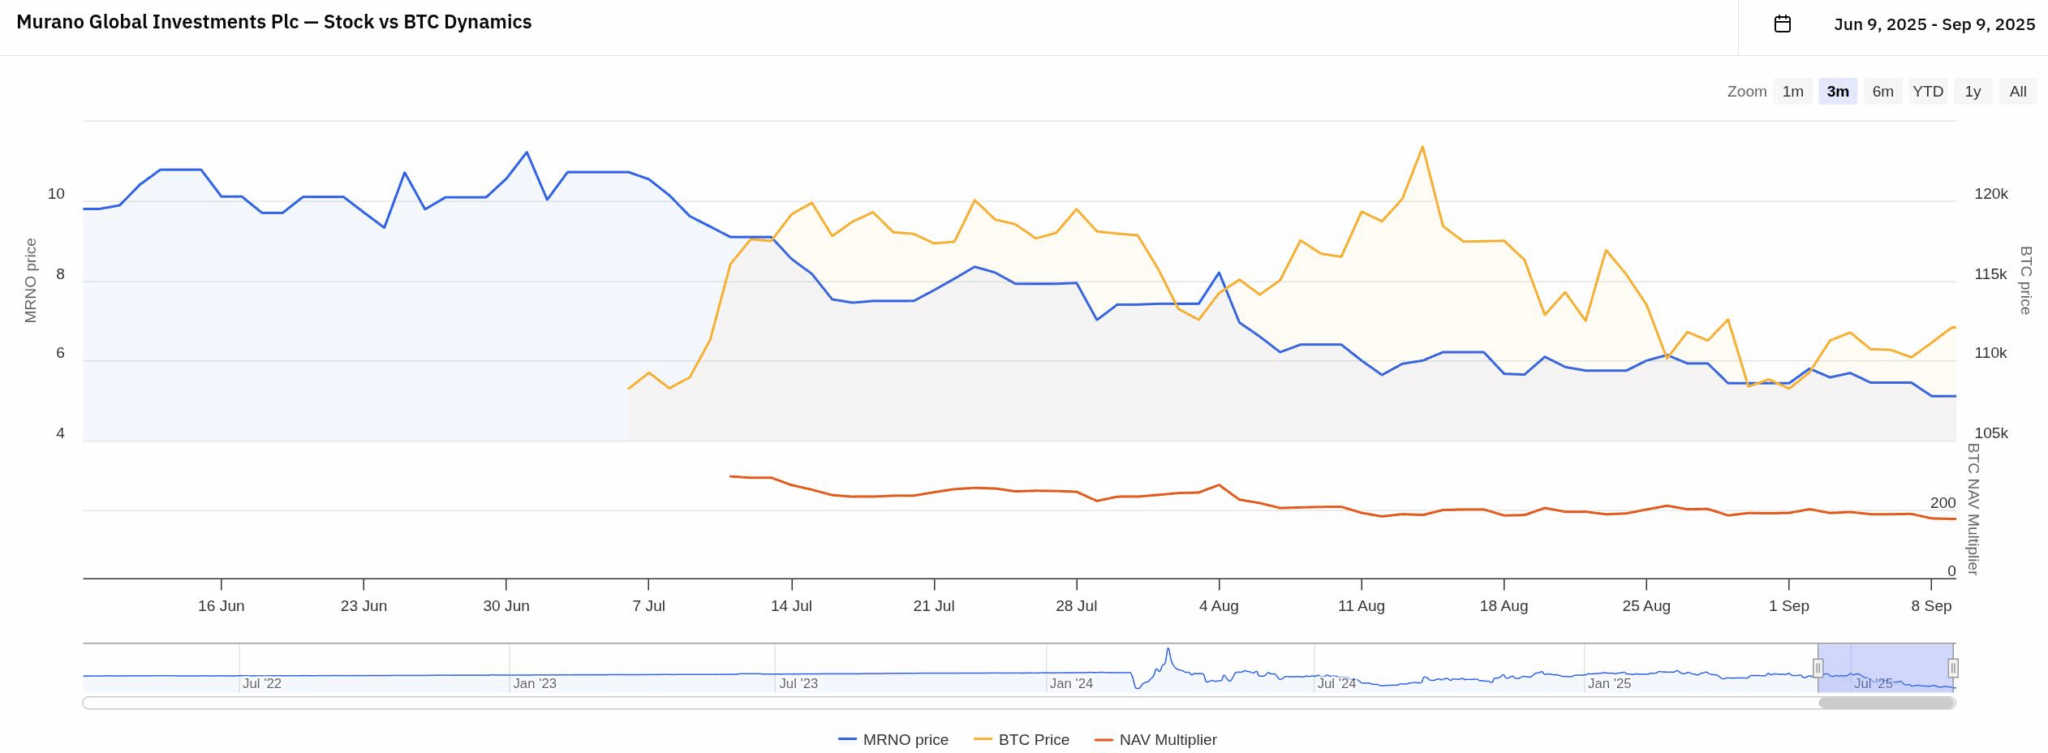Click the right navigator range handle
Viewport: 2048px width, 753px height.
tap(1953, 668)
